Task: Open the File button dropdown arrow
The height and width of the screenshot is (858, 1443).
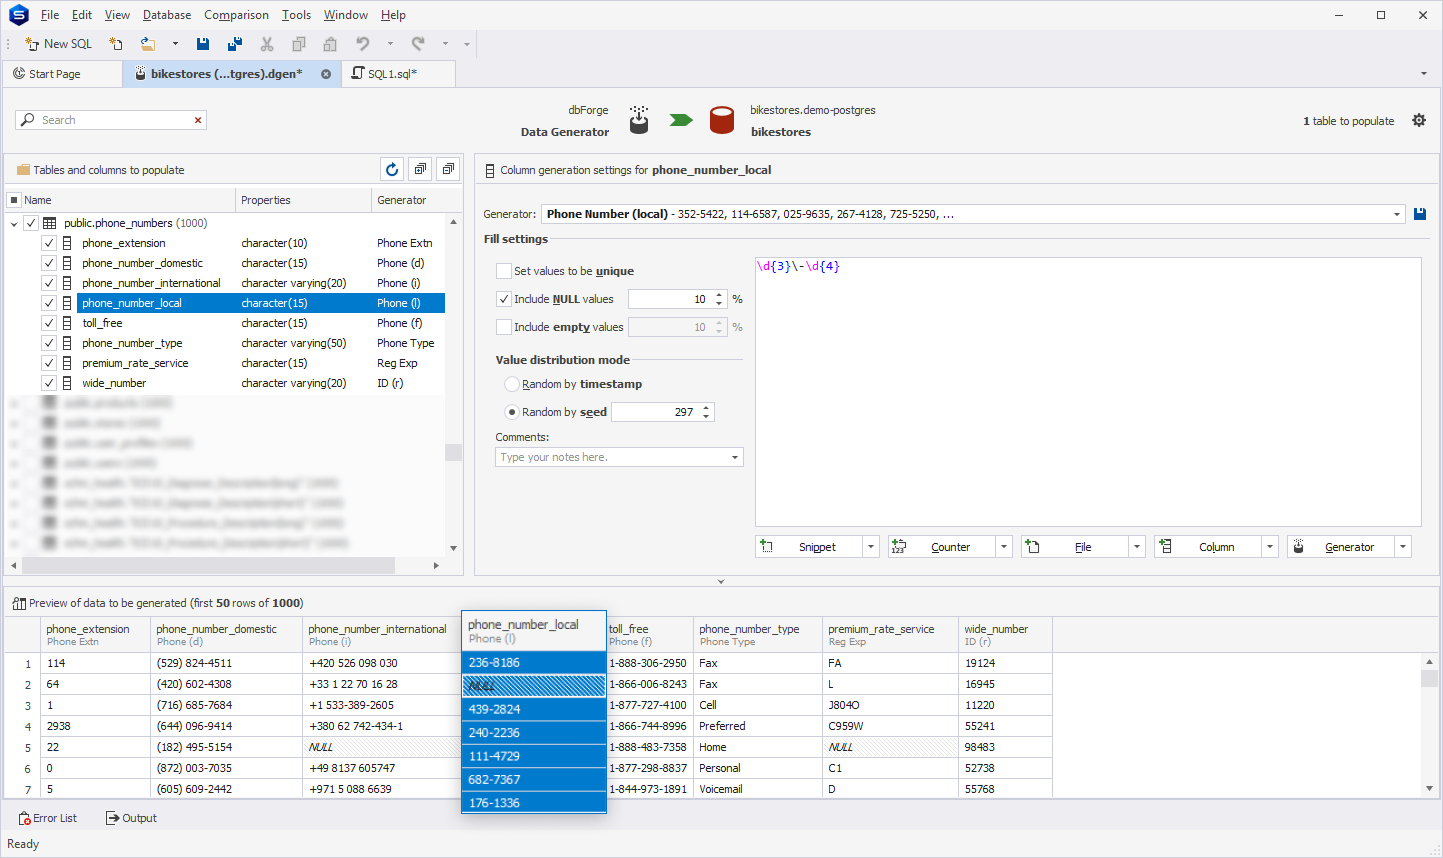Action: click(1137, 547)
